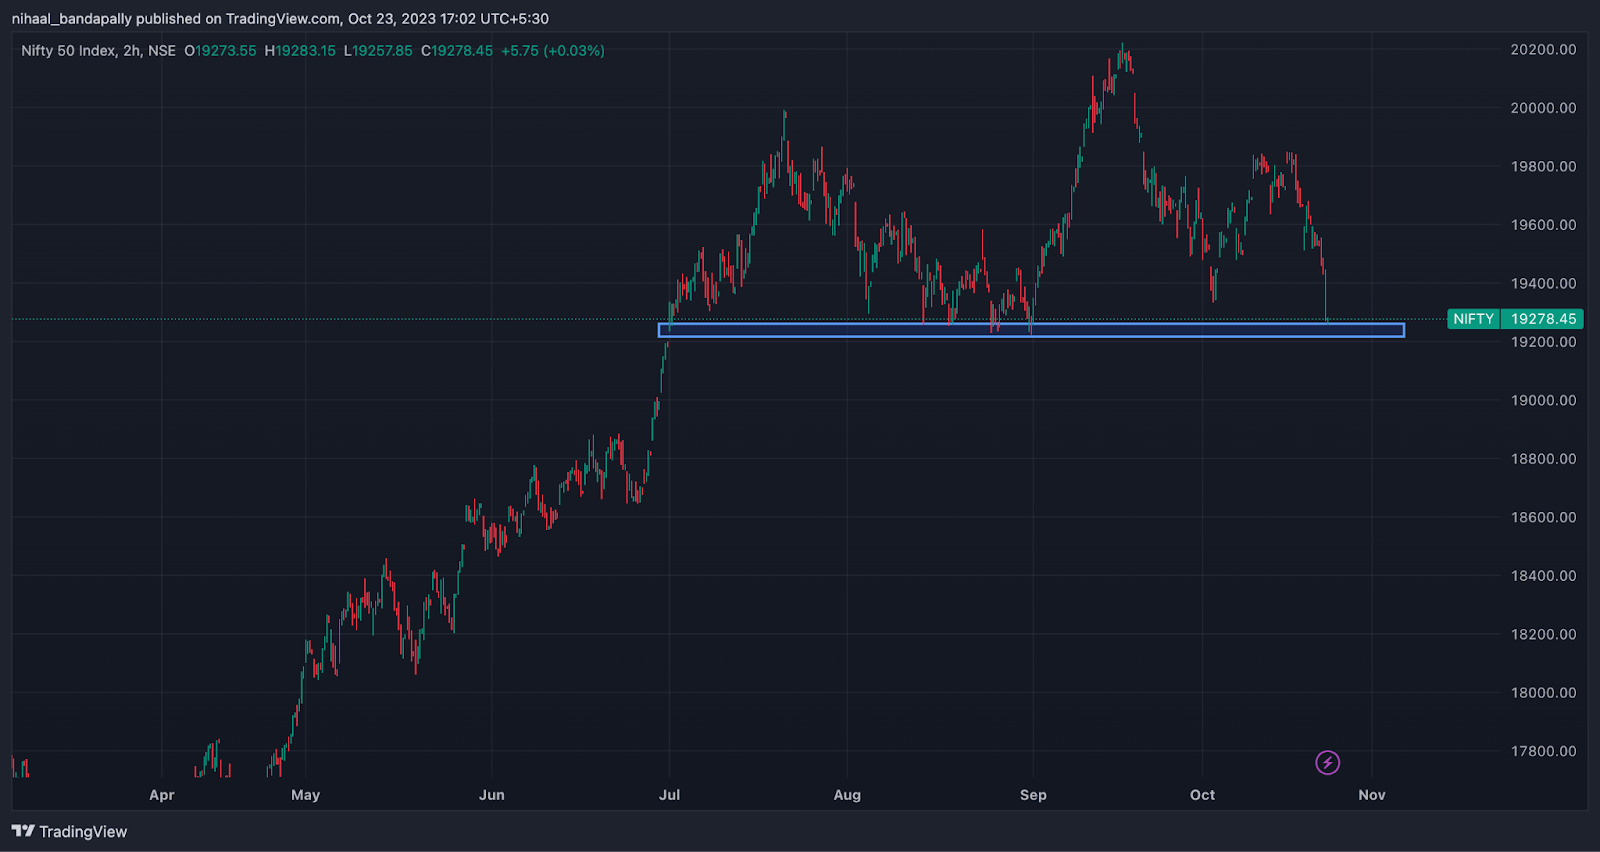Click the green NIFTY symbol tag
1600x852 pixels.
(1473, 319)
